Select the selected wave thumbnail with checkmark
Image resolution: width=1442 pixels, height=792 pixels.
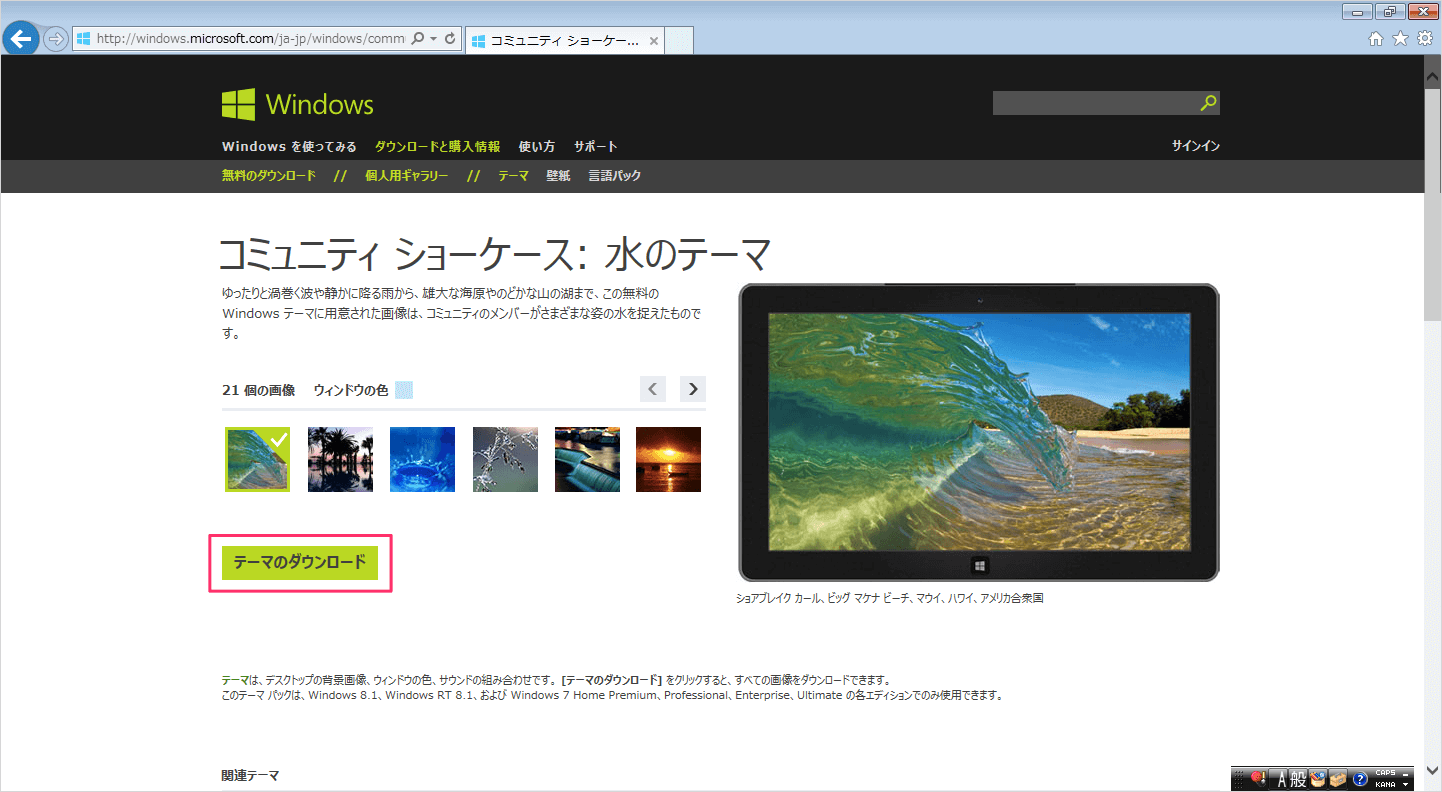(257, 459)
